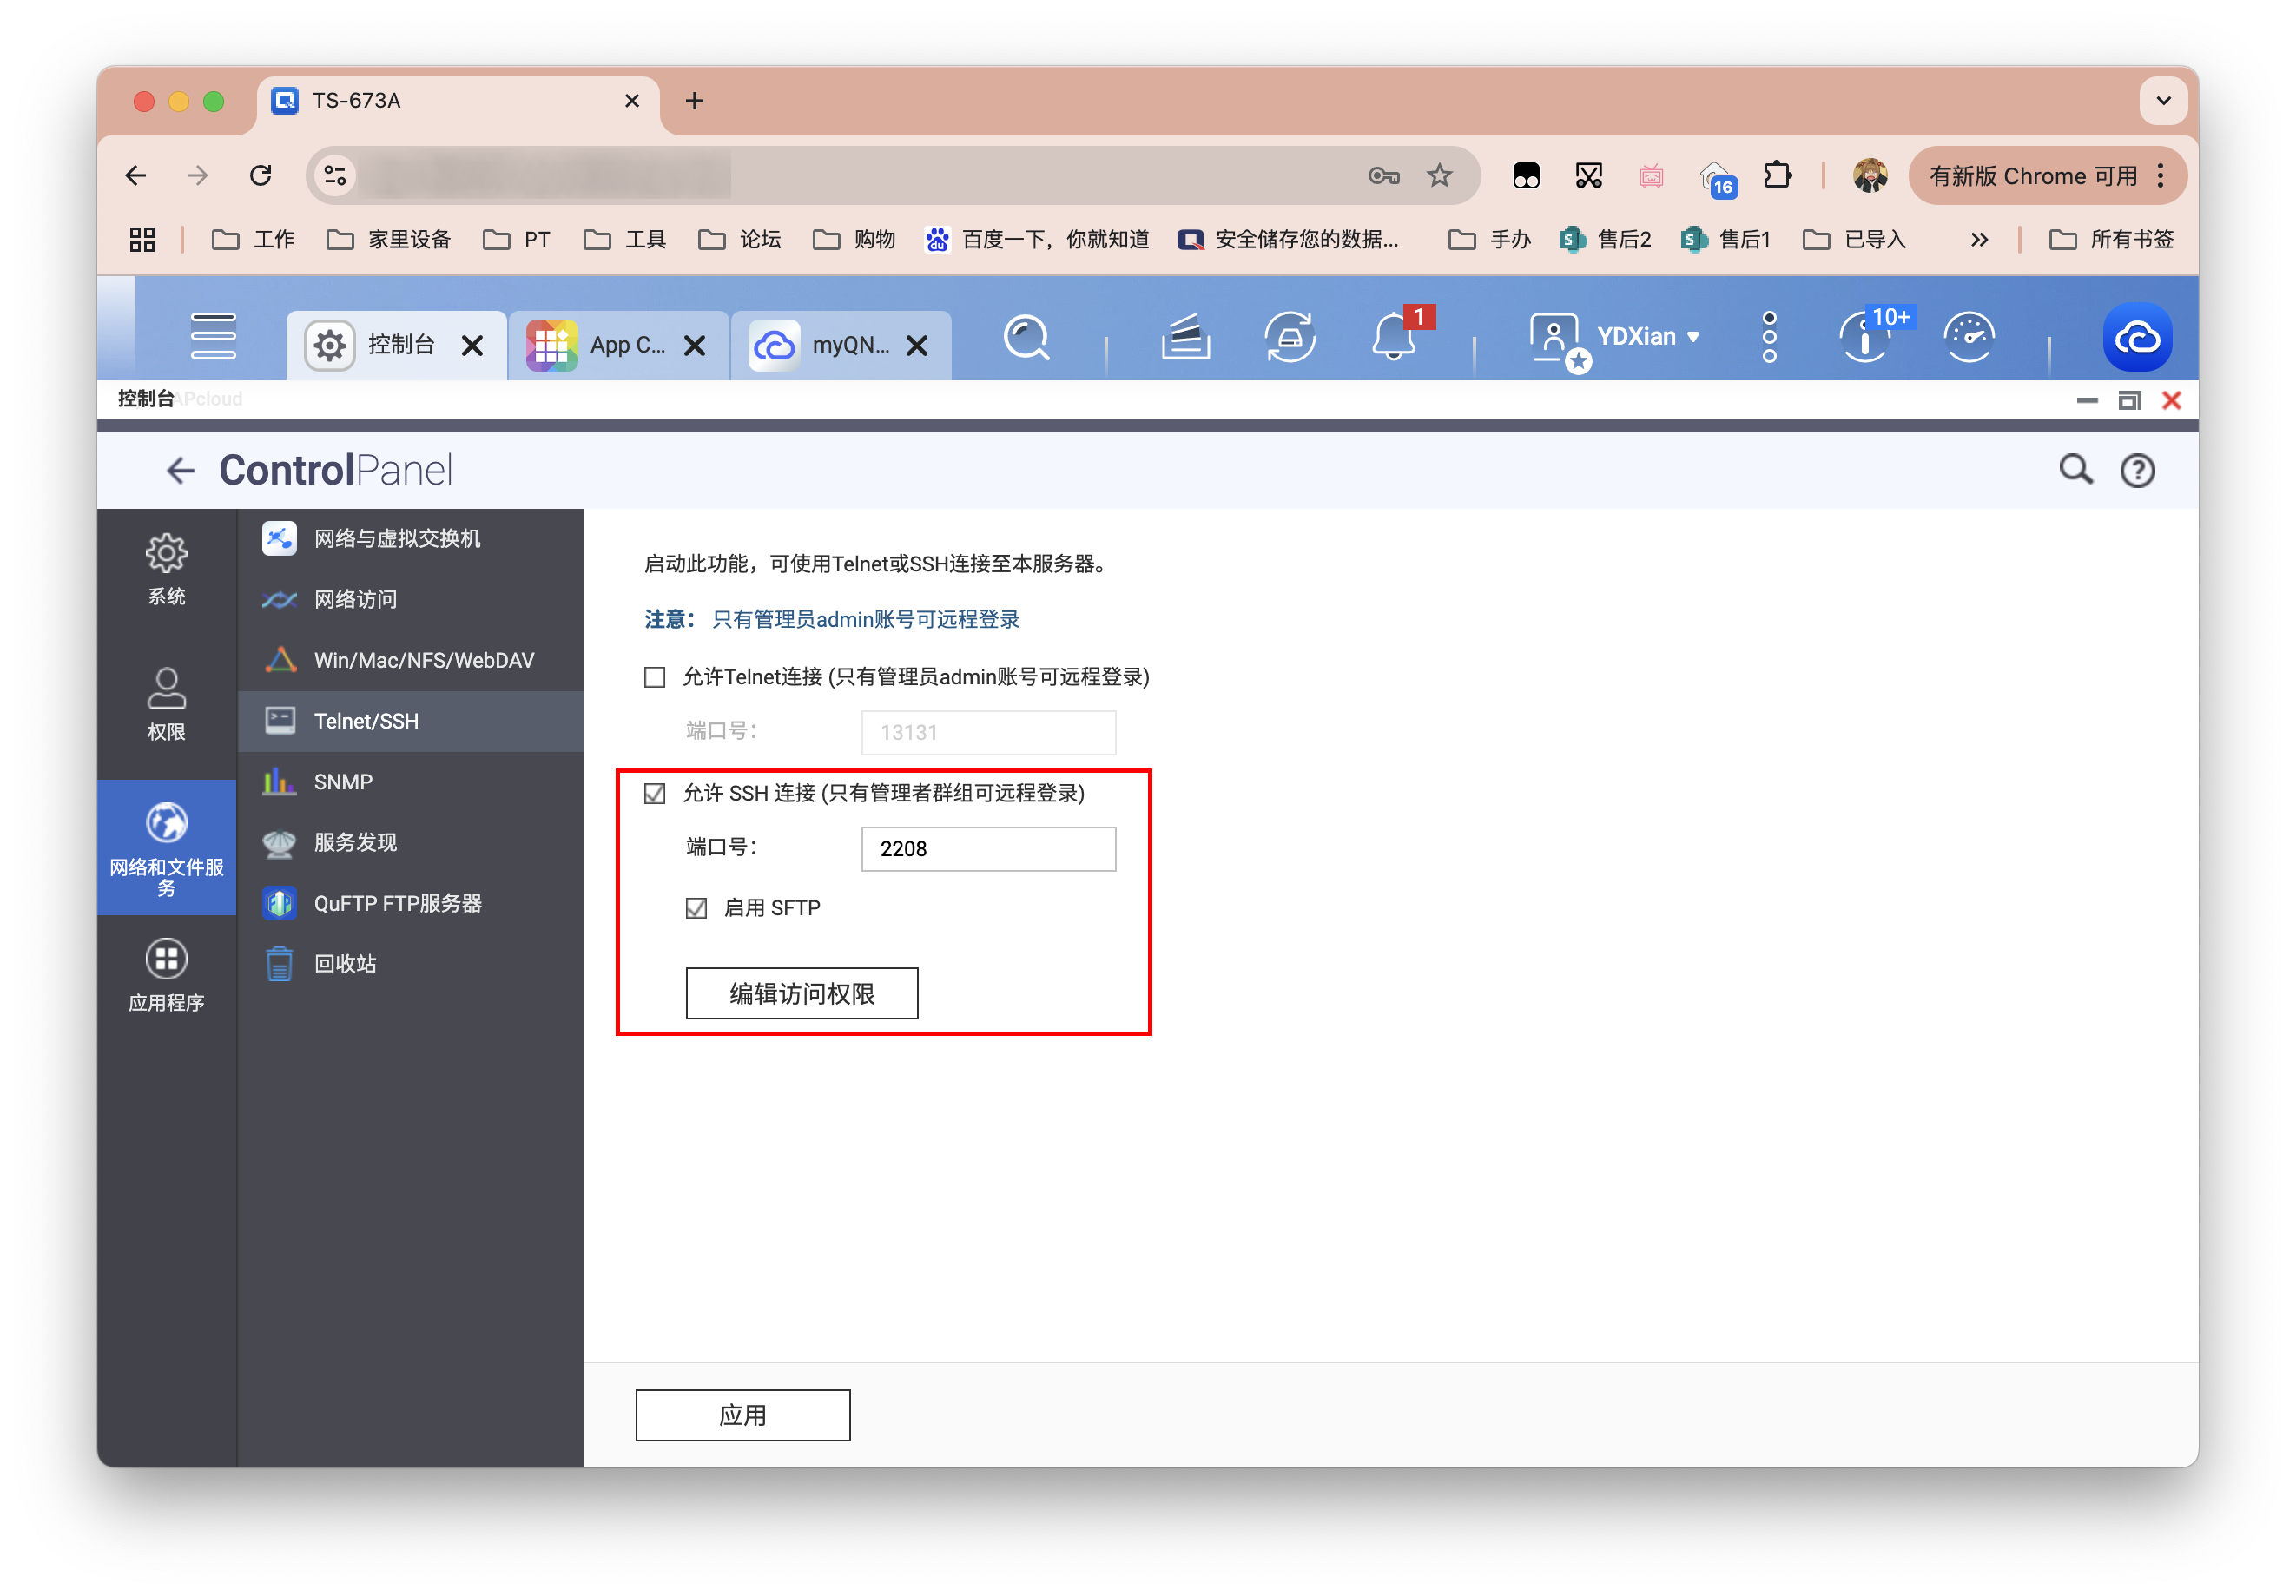Search within Control Panel magnifier
Image resolution: width=2296 pixels, height=1596 pixels.
click(2076, 469)
